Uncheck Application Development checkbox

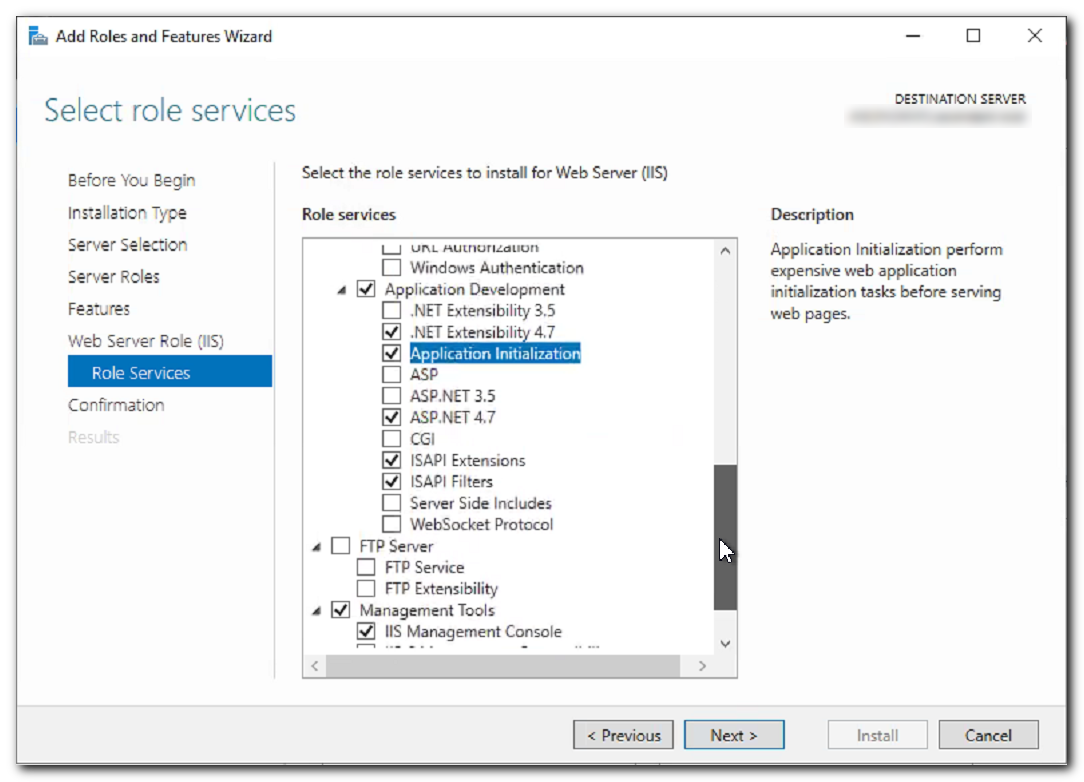366,289
